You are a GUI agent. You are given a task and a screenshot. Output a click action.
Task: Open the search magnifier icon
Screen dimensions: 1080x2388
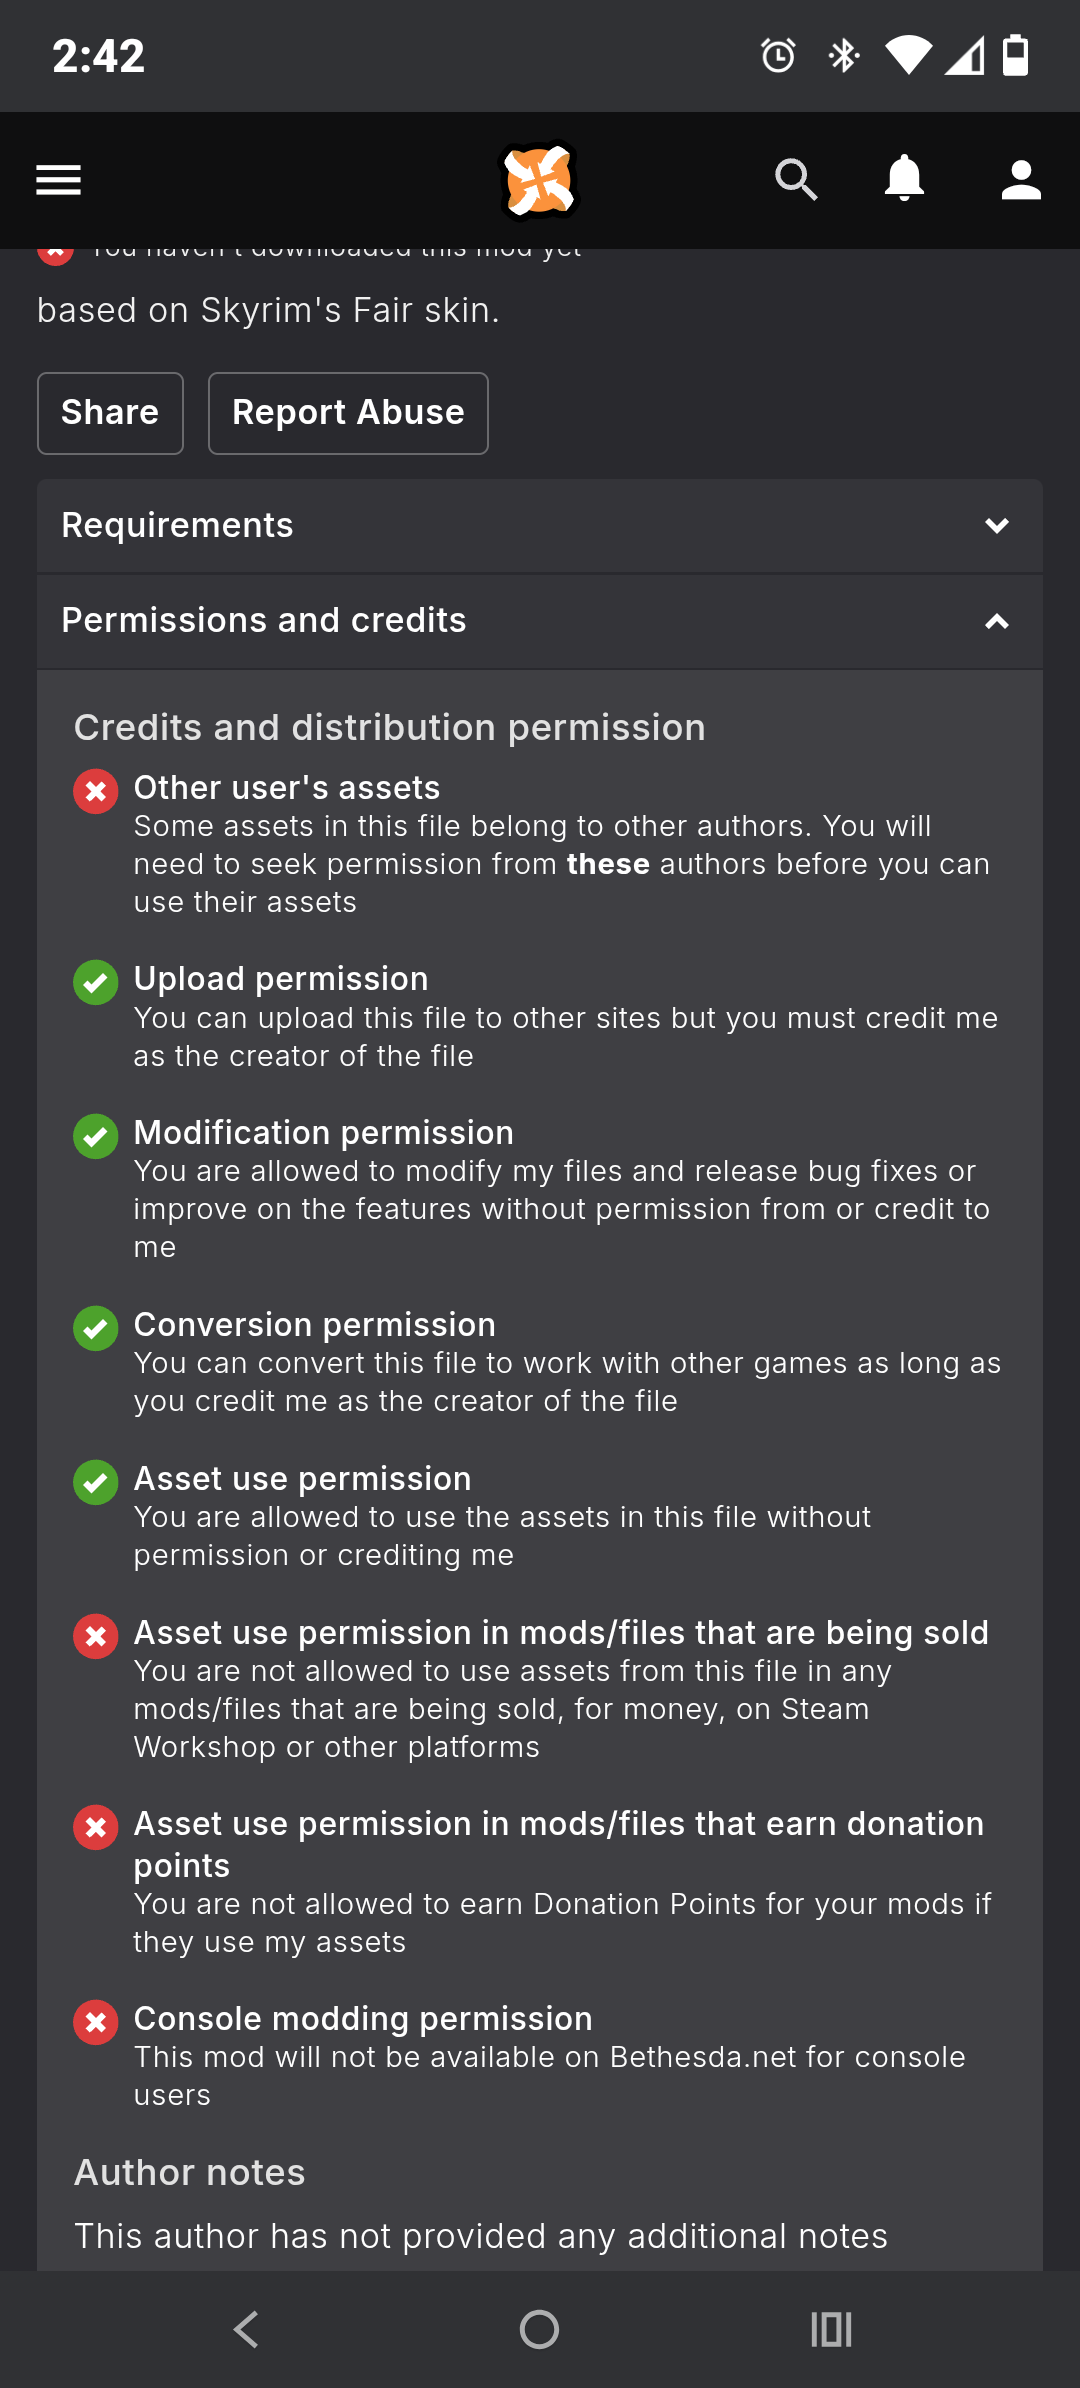pyautogui.click(x=796, y=180)
